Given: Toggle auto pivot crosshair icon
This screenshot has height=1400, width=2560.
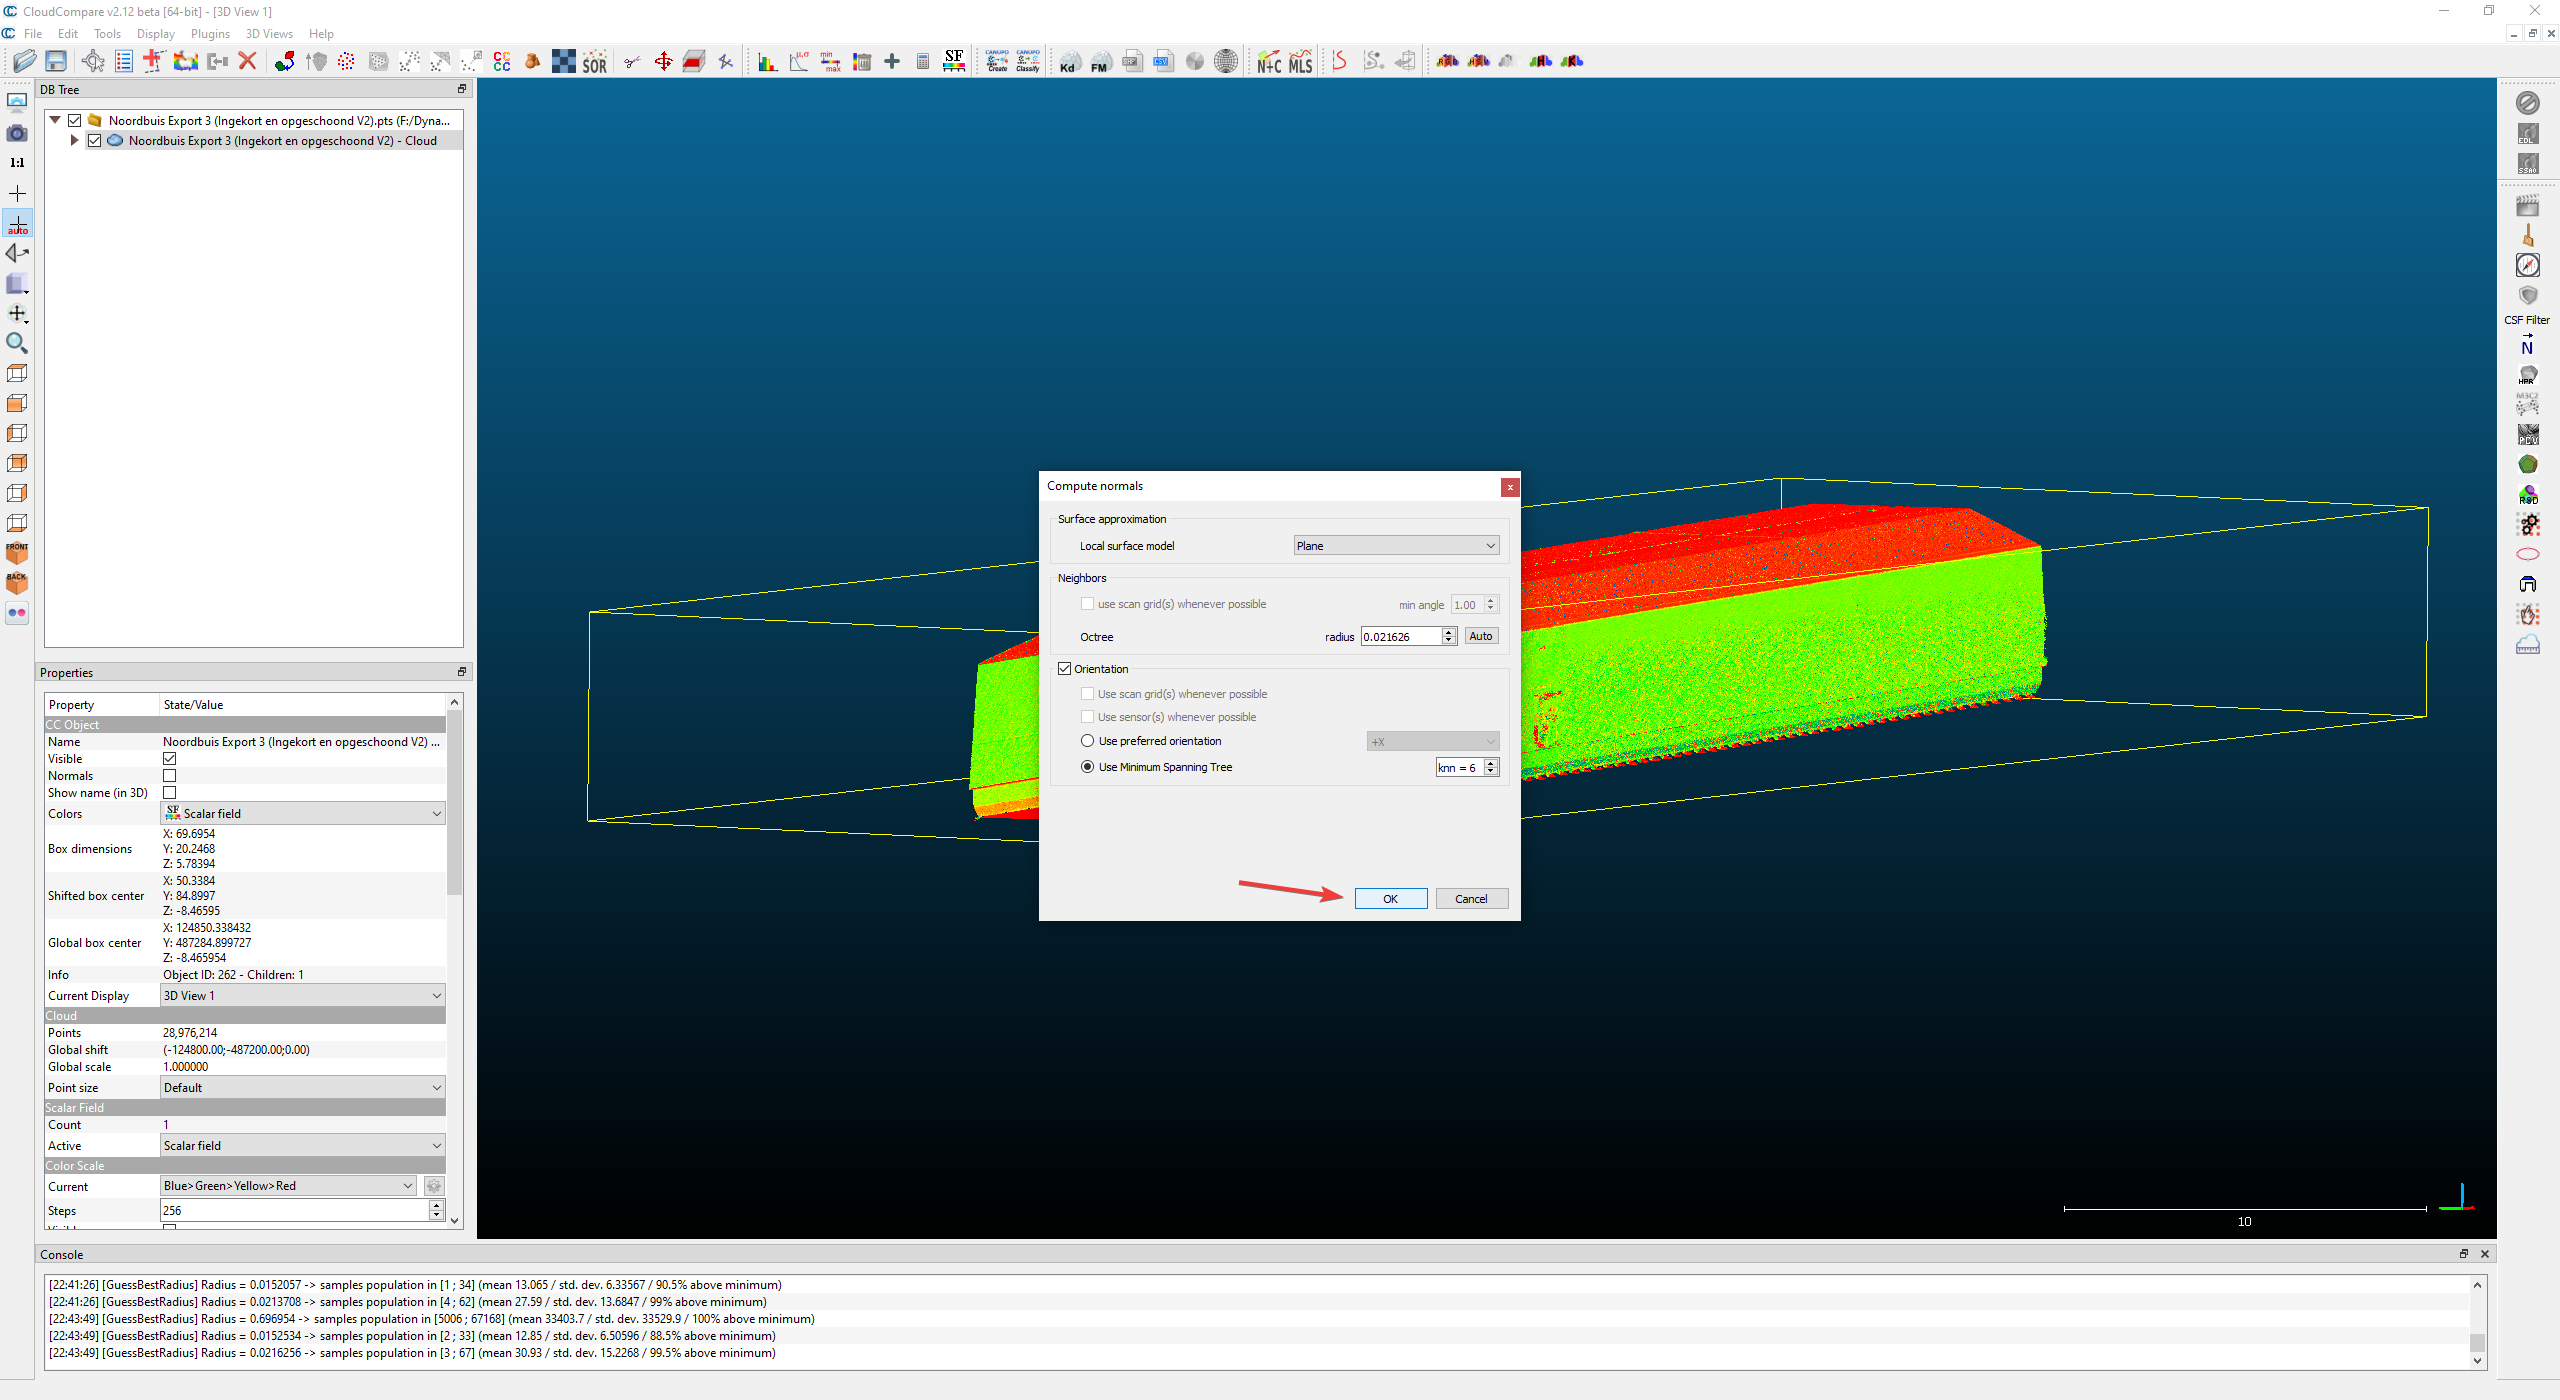Looking at the screenshot, I should [17, 223].
